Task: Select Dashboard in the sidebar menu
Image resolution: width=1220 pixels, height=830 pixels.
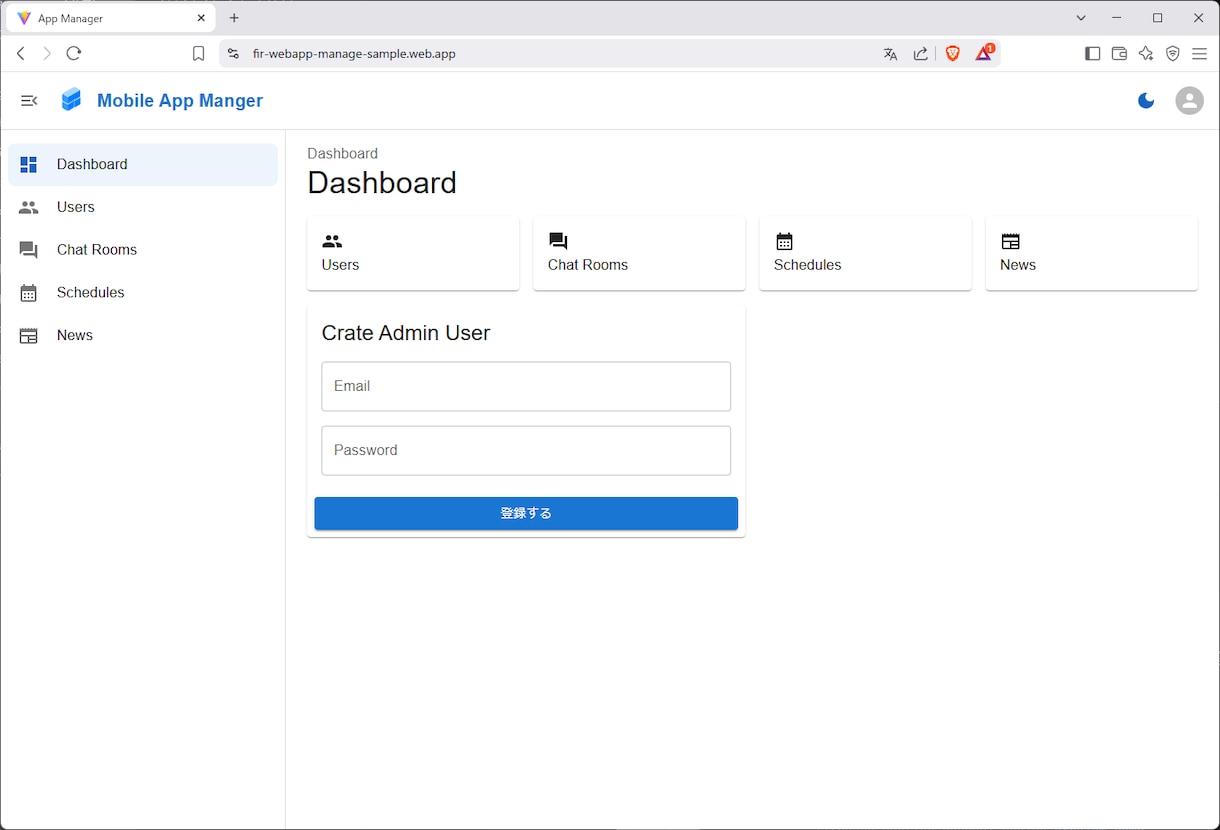Action: [x=143, y=164]
